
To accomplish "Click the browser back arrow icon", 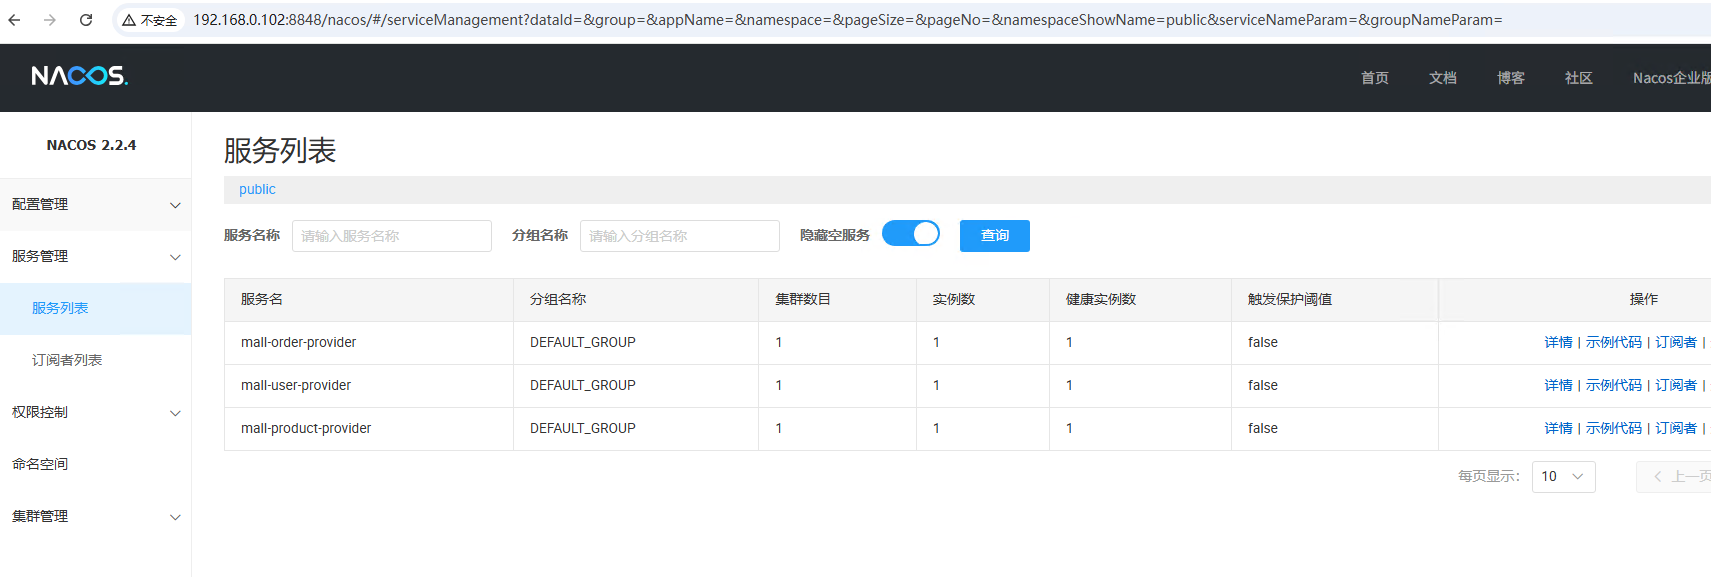I will 14,20.
